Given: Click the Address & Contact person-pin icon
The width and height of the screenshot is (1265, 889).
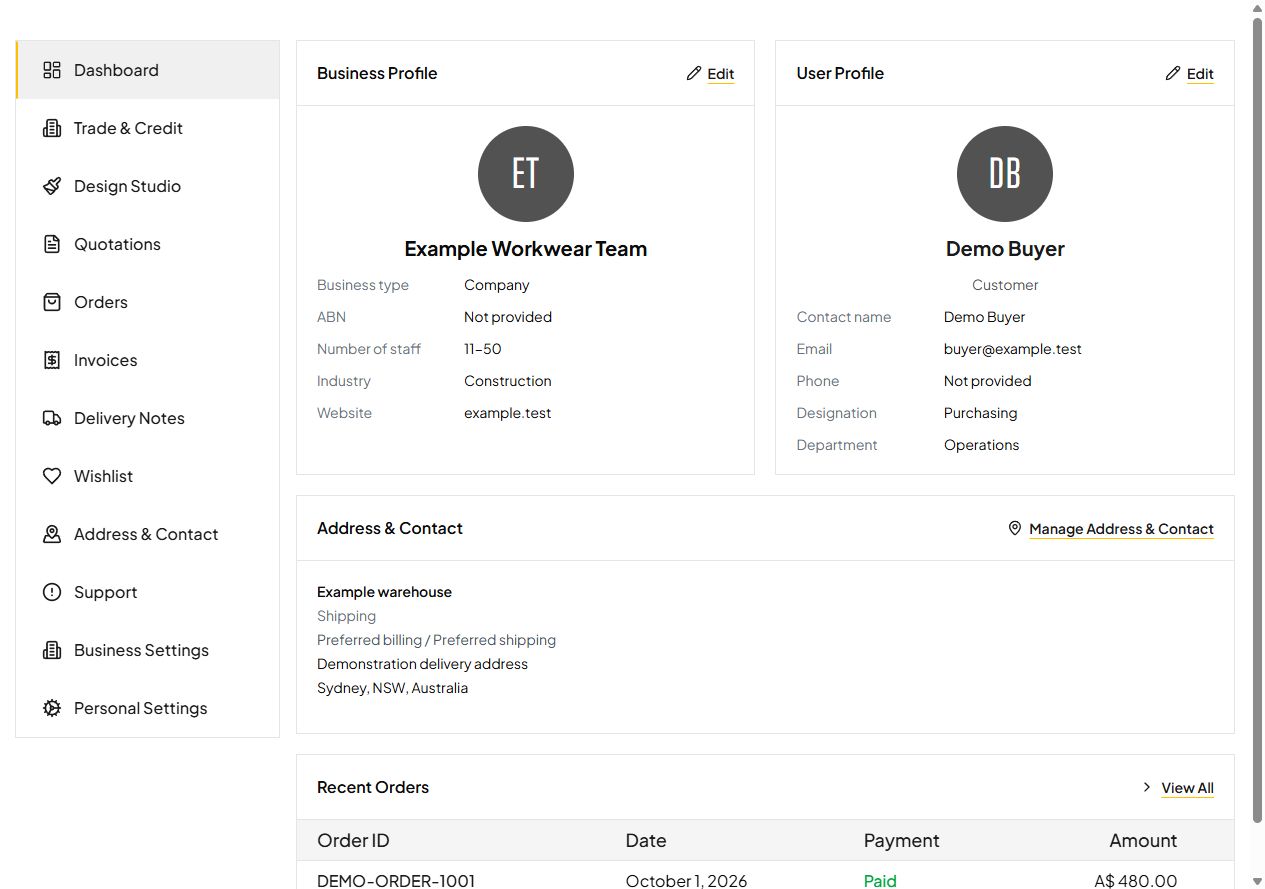Looking at the screenshot, I should click(x=52, y=534).
